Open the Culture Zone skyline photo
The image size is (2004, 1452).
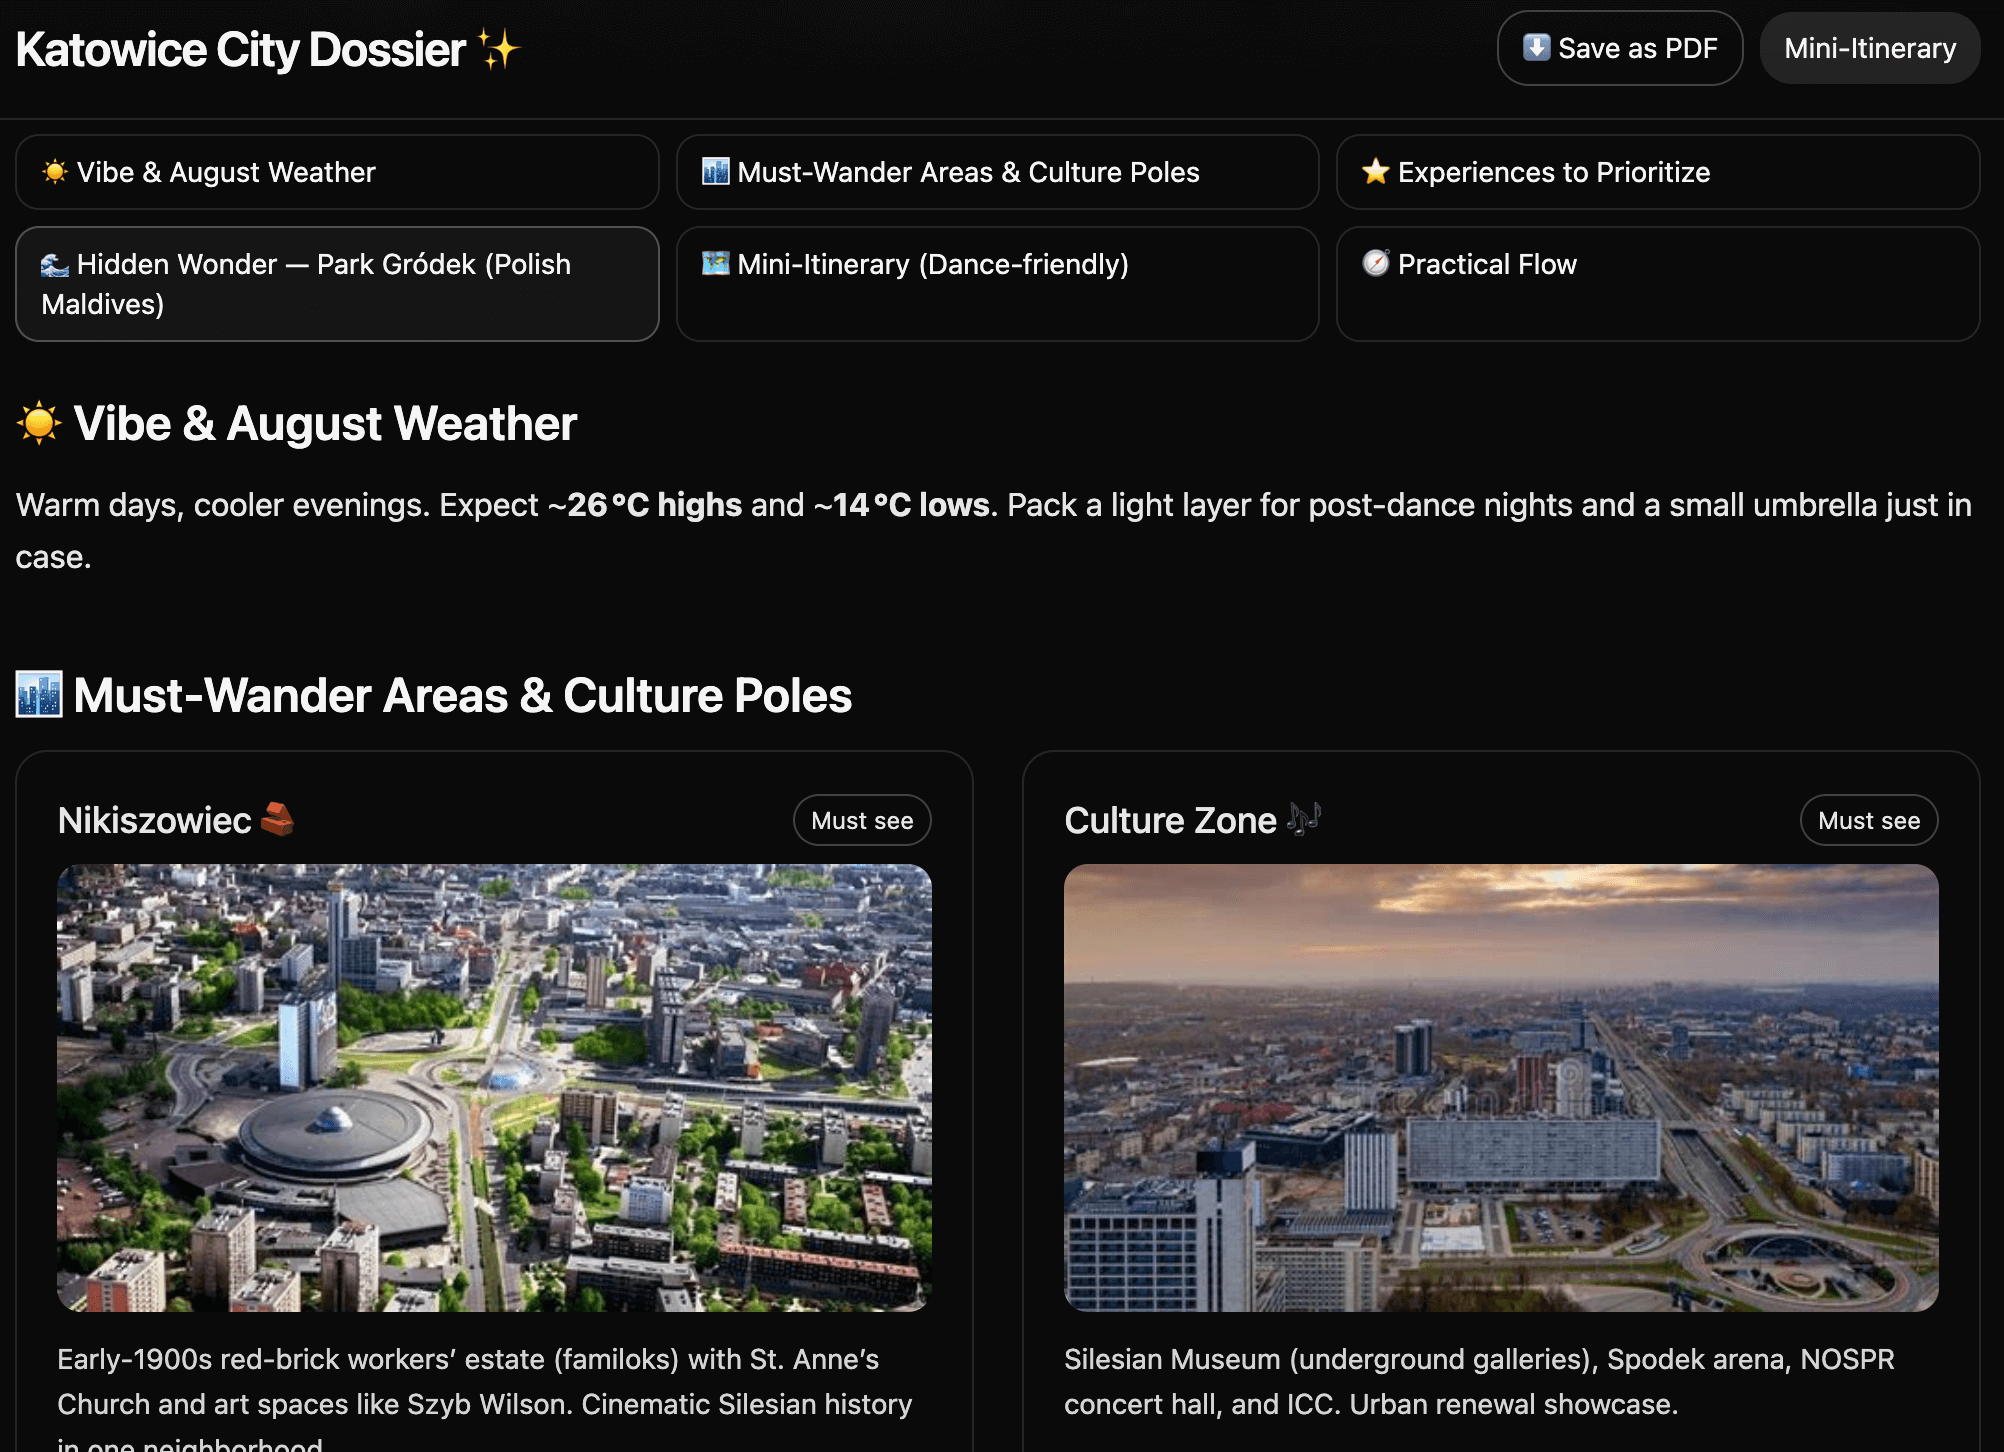coord(1500,1088)
